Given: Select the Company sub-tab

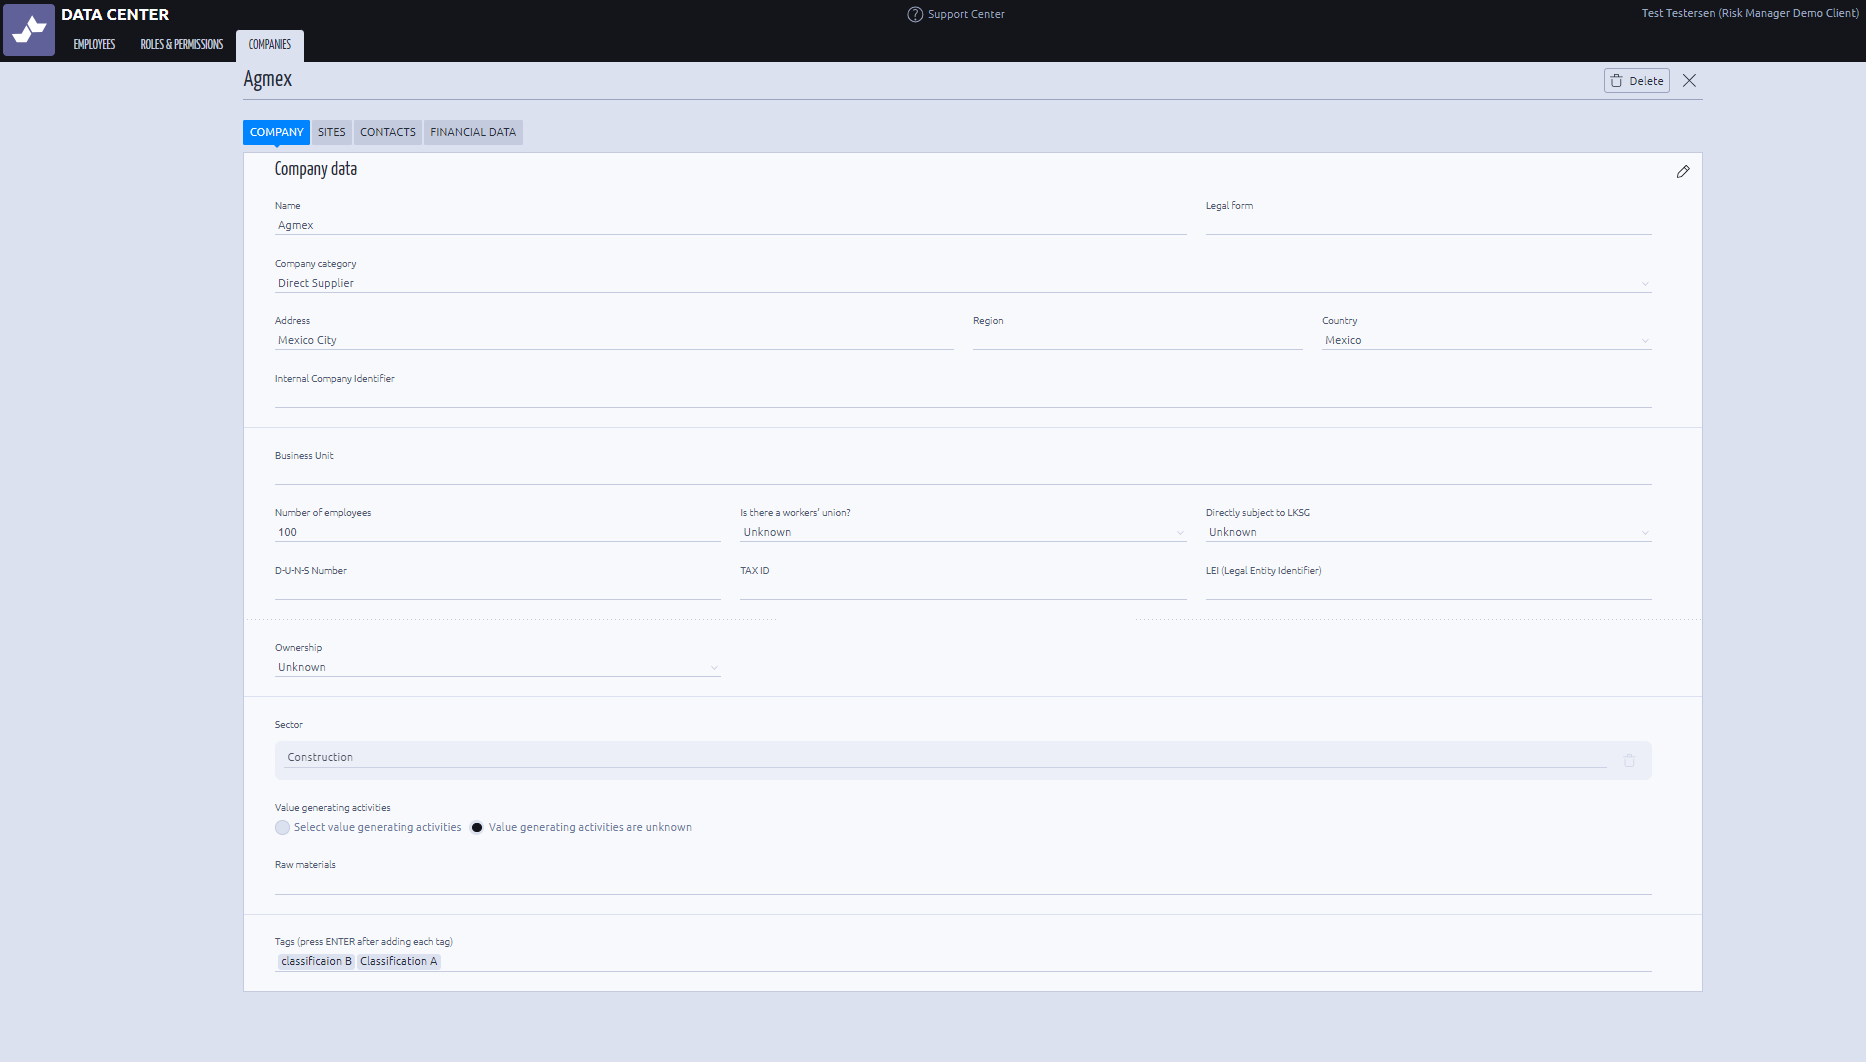Looking at the screenshot, I should click(276, 132).
